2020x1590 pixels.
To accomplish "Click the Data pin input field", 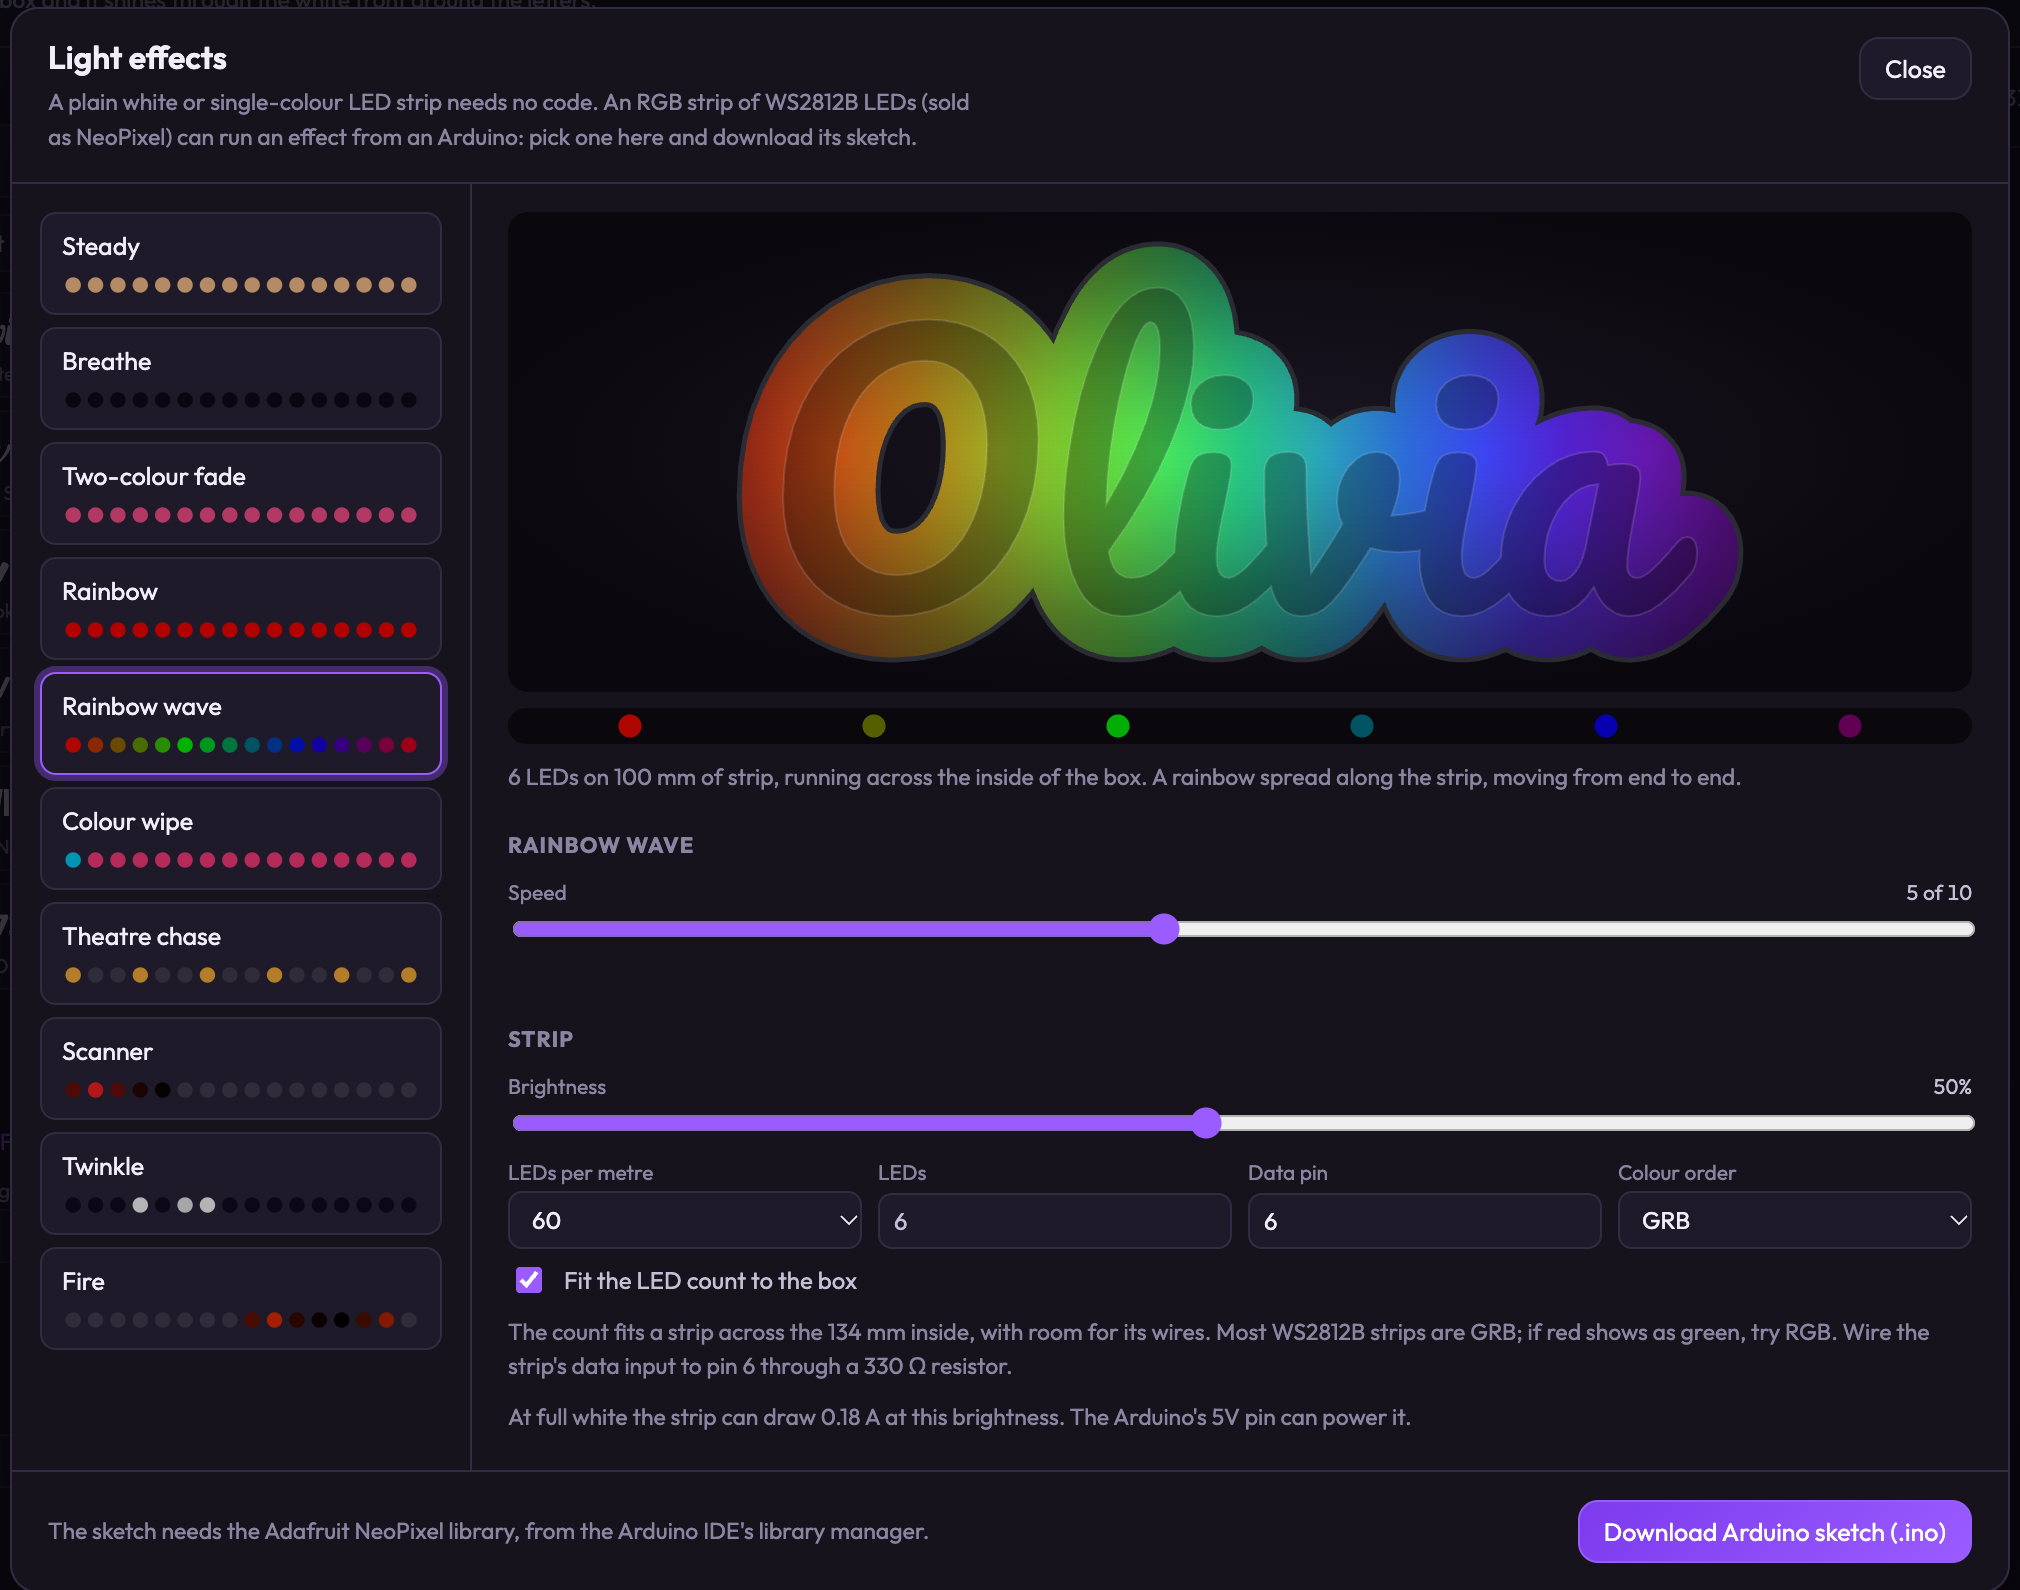I will 1424,1220.
